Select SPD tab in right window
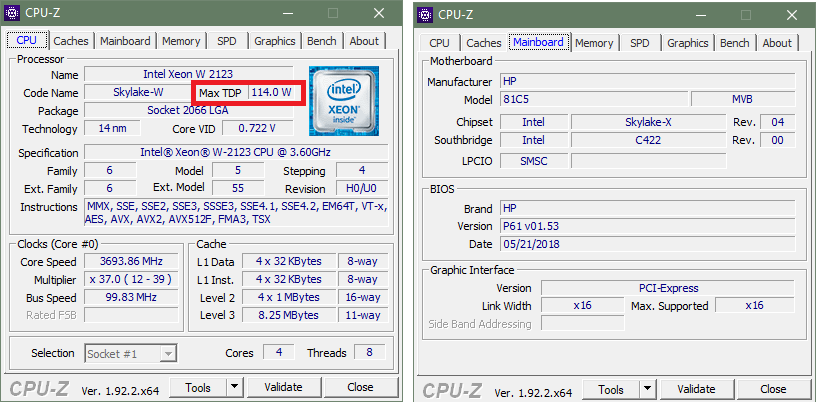817x402 pixels. coord(640,43)
